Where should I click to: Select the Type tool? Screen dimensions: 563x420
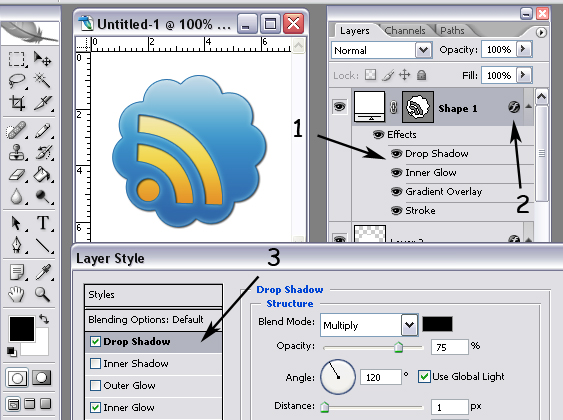coord(42,223)
